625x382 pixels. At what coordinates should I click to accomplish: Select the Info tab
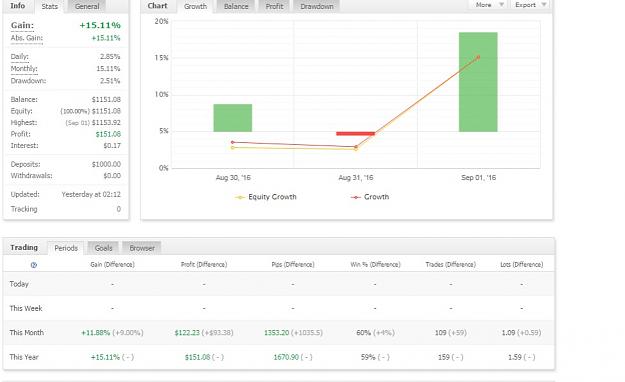click(x=18, y=6)
